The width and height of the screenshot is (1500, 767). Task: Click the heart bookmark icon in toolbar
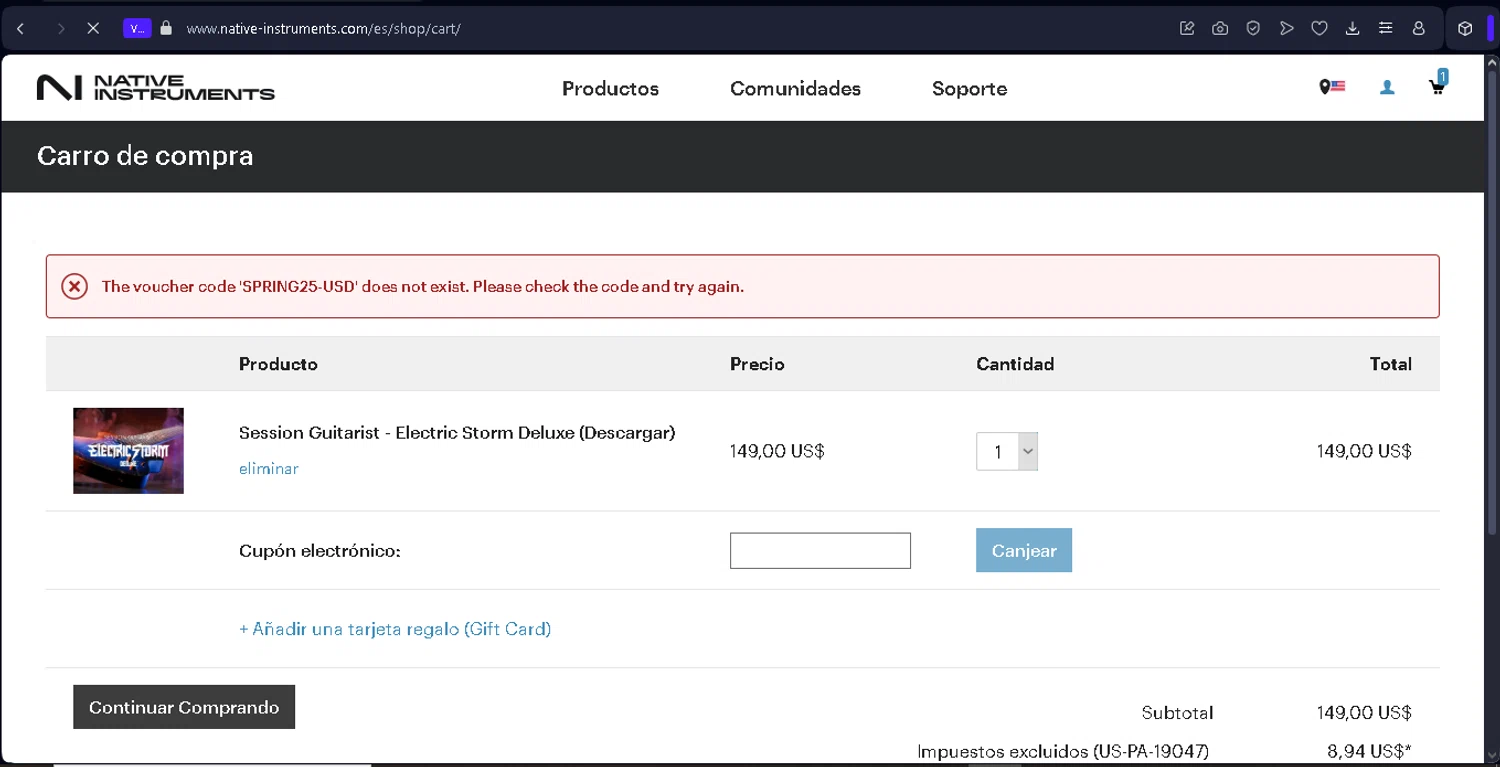pos(1319,28)
